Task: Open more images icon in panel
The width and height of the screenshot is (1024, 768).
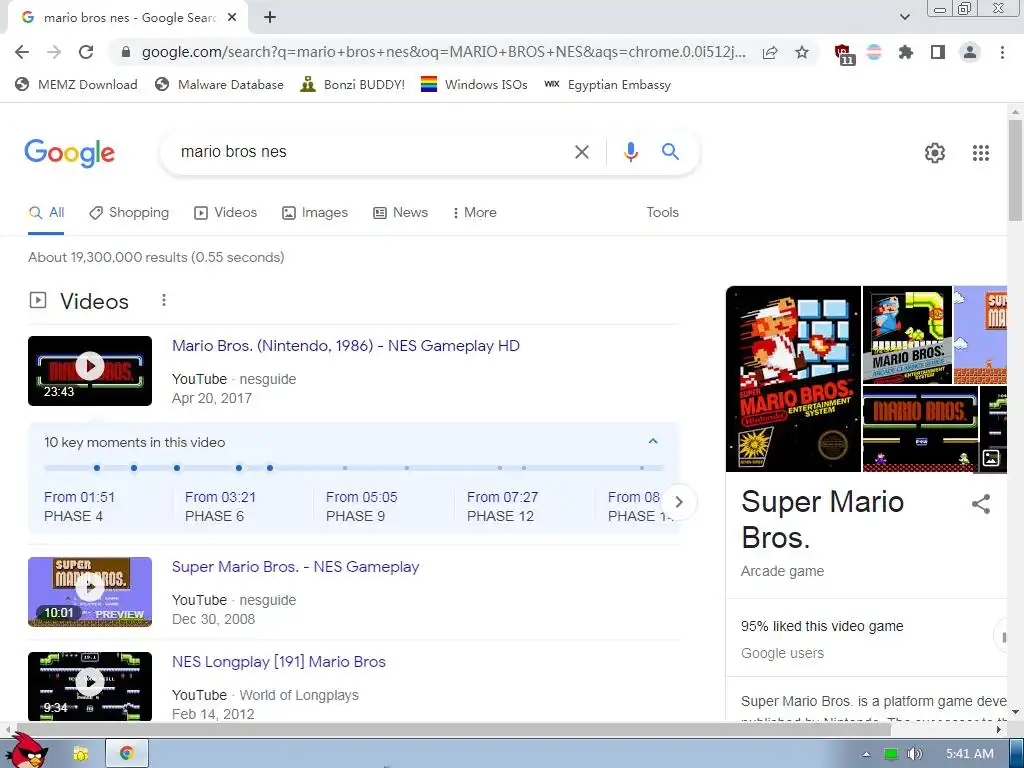Action: 991,458
